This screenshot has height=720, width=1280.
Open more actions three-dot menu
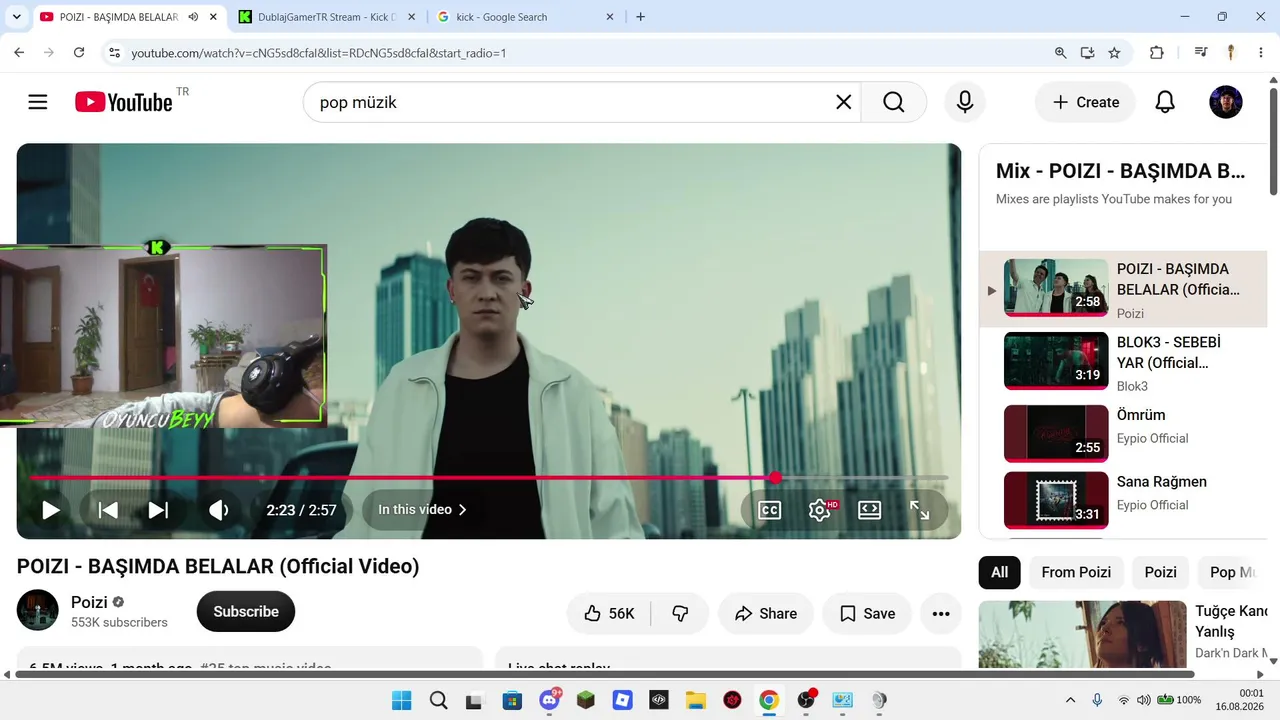point(941,613)
